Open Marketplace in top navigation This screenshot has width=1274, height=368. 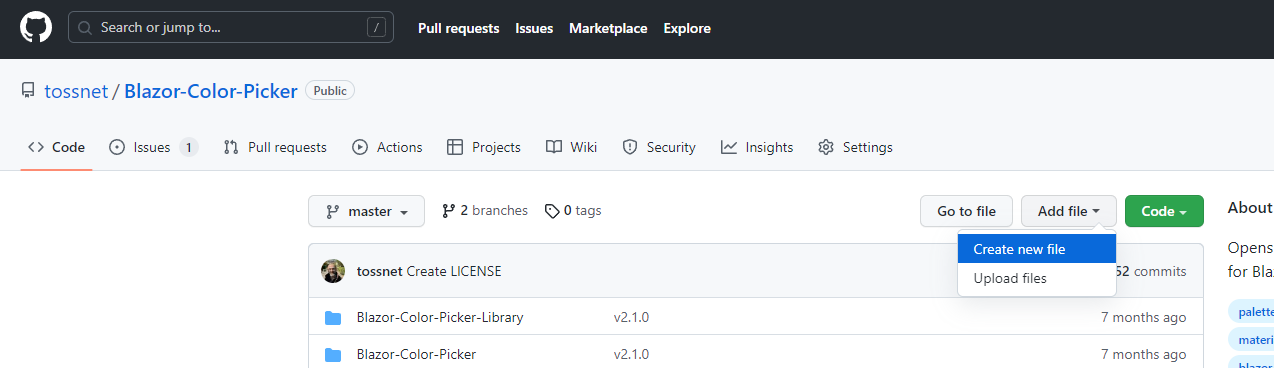click(x=608, y=28)
